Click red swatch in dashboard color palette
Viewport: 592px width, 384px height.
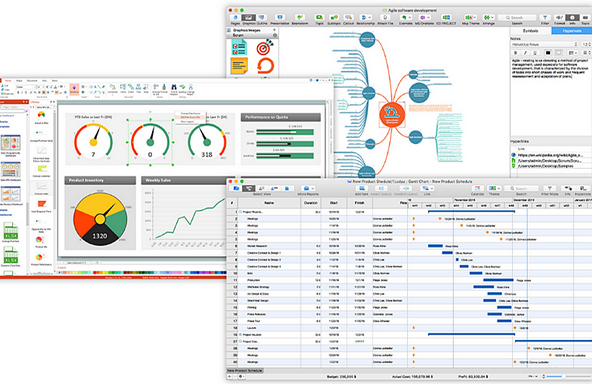pyautogui.click(x=96, y=272)
